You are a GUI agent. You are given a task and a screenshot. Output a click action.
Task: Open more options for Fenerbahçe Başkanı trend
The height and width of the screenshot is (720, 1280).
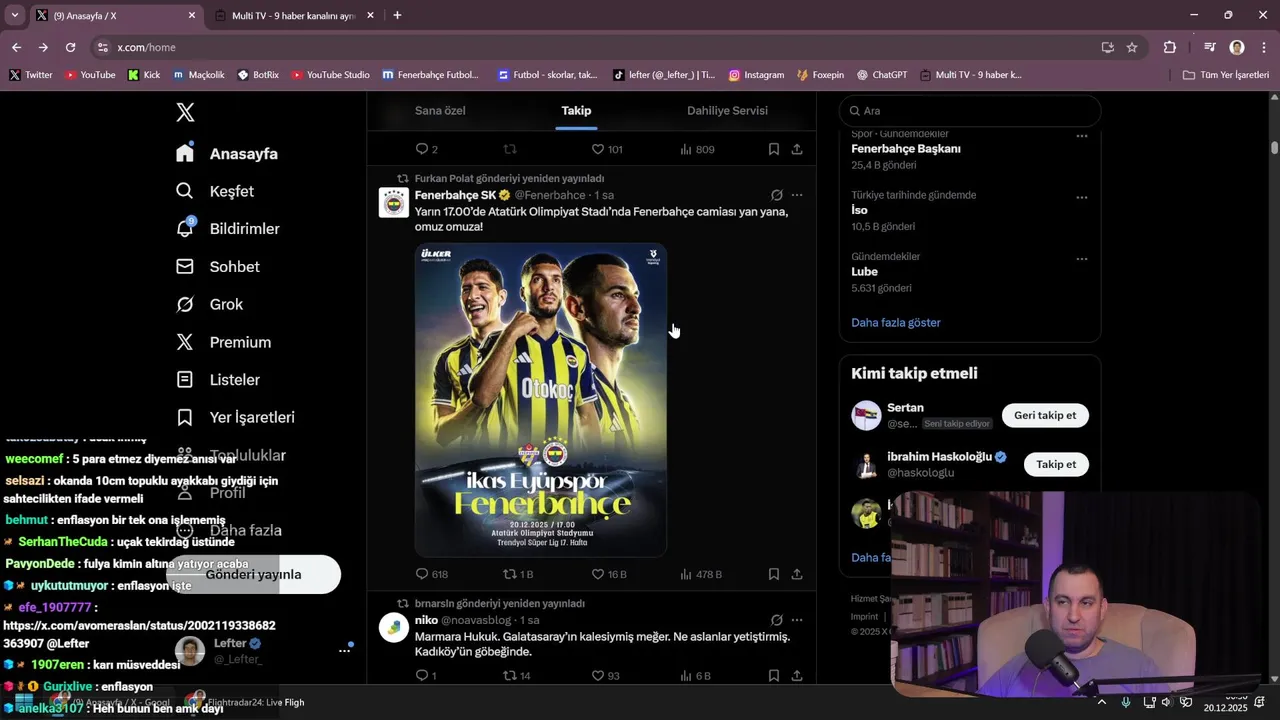(1082, 136)
